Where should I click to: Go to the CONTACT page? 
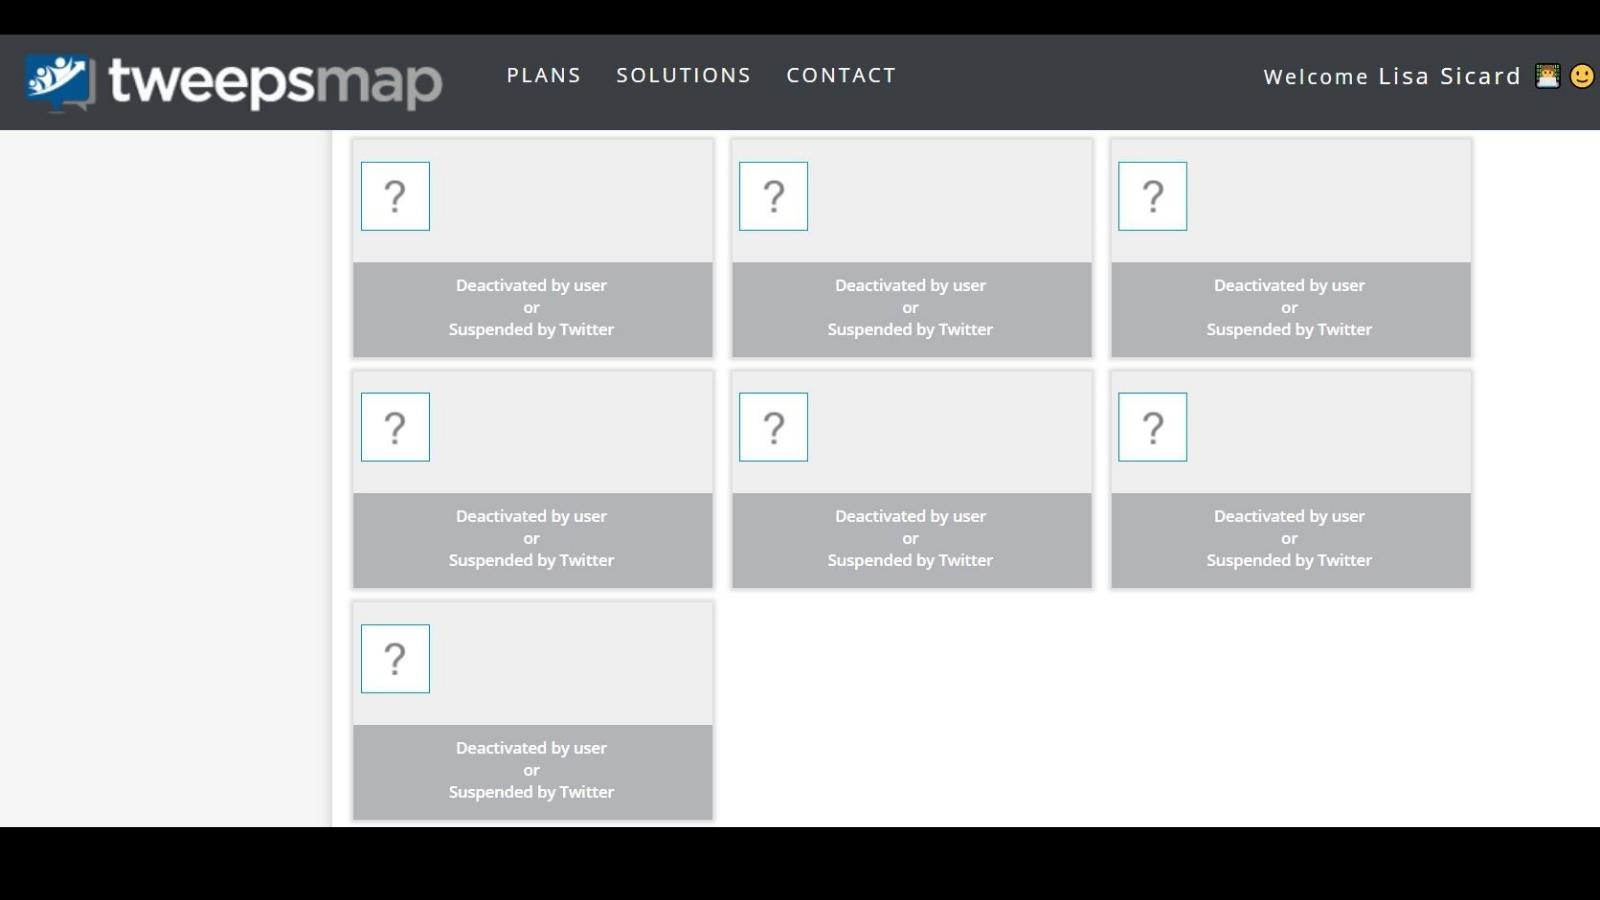pyautogui.click(x=841, y=76)
